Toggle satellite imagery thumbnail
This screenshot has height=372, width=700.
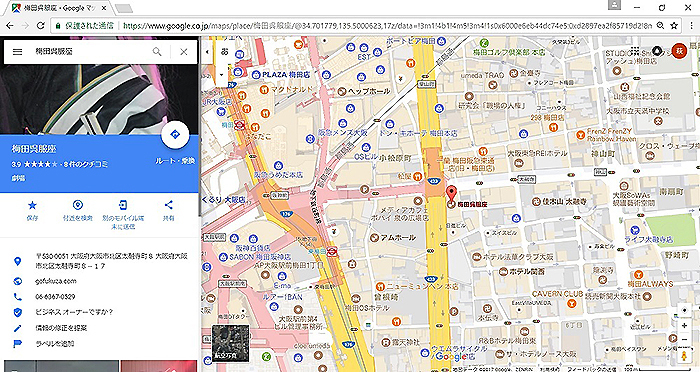(x=230, y=343)
